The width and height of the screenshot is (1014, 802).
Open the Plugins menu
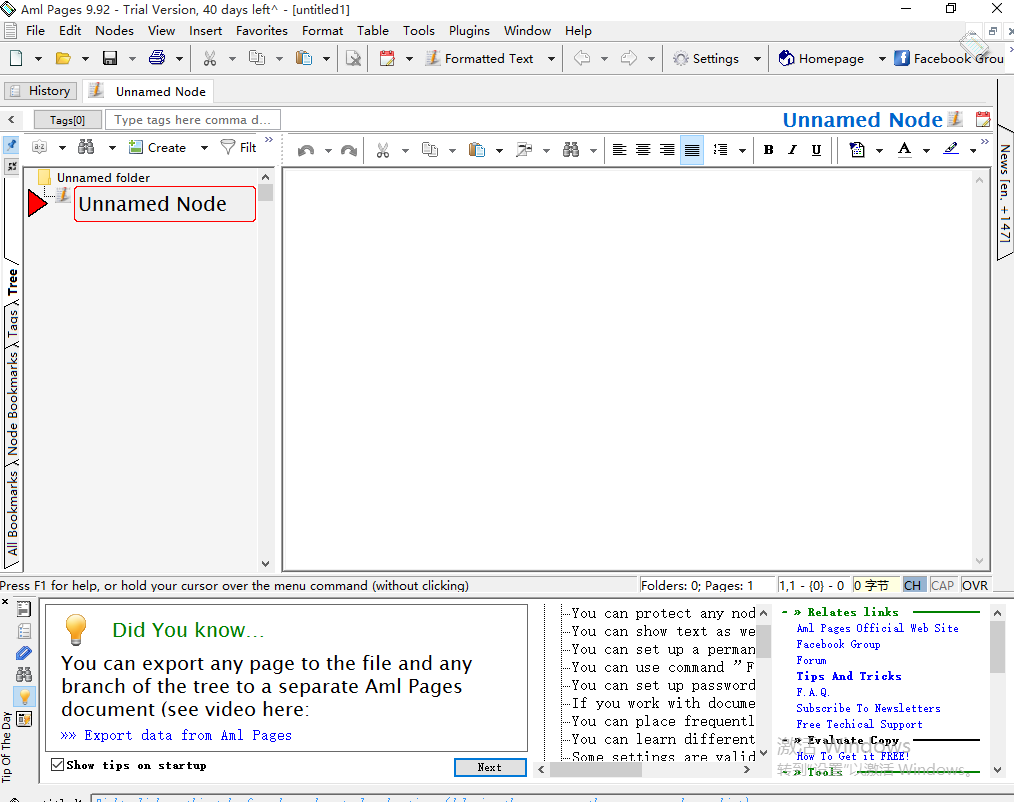pos(469,30)
